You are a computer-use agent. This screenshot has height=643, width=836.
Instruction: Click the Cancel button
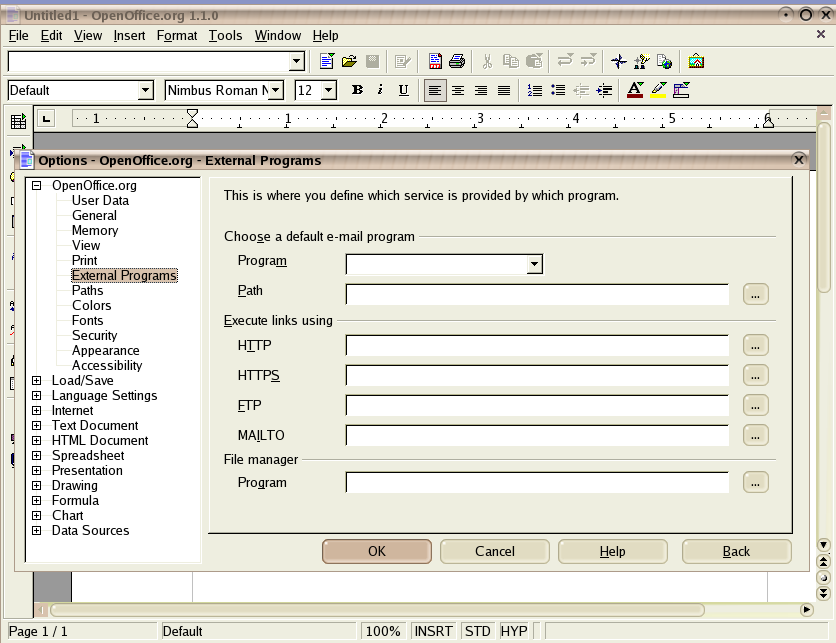tap(494, 552)
